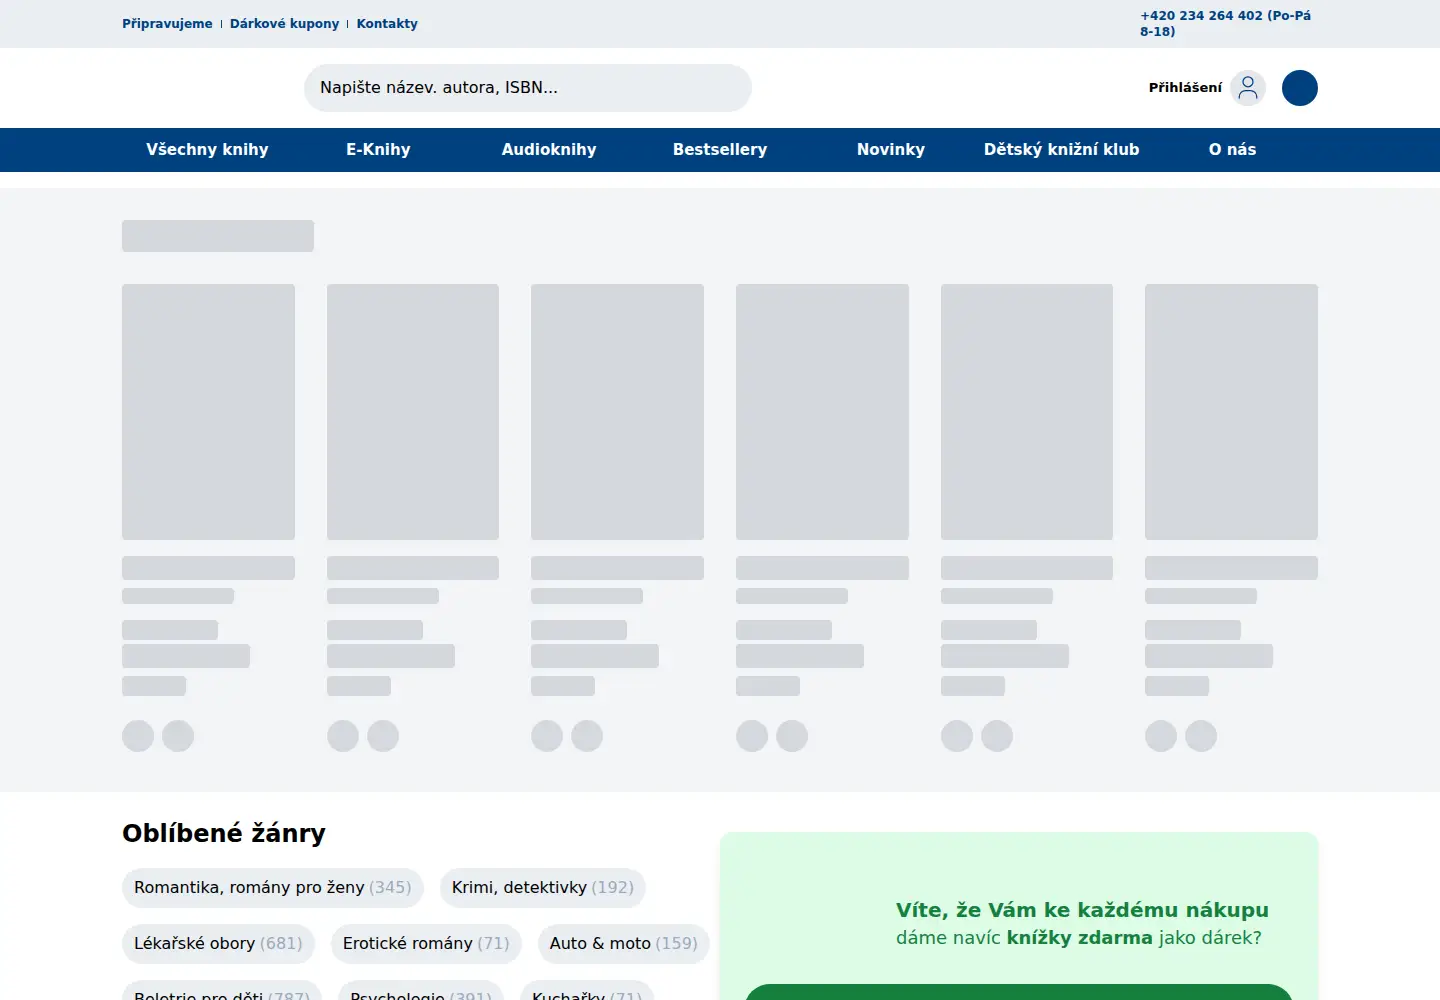This screenshot has width=1440, height=1000.
Task: Open Připravujeme link in top bar
Action: tap(167, 24)
